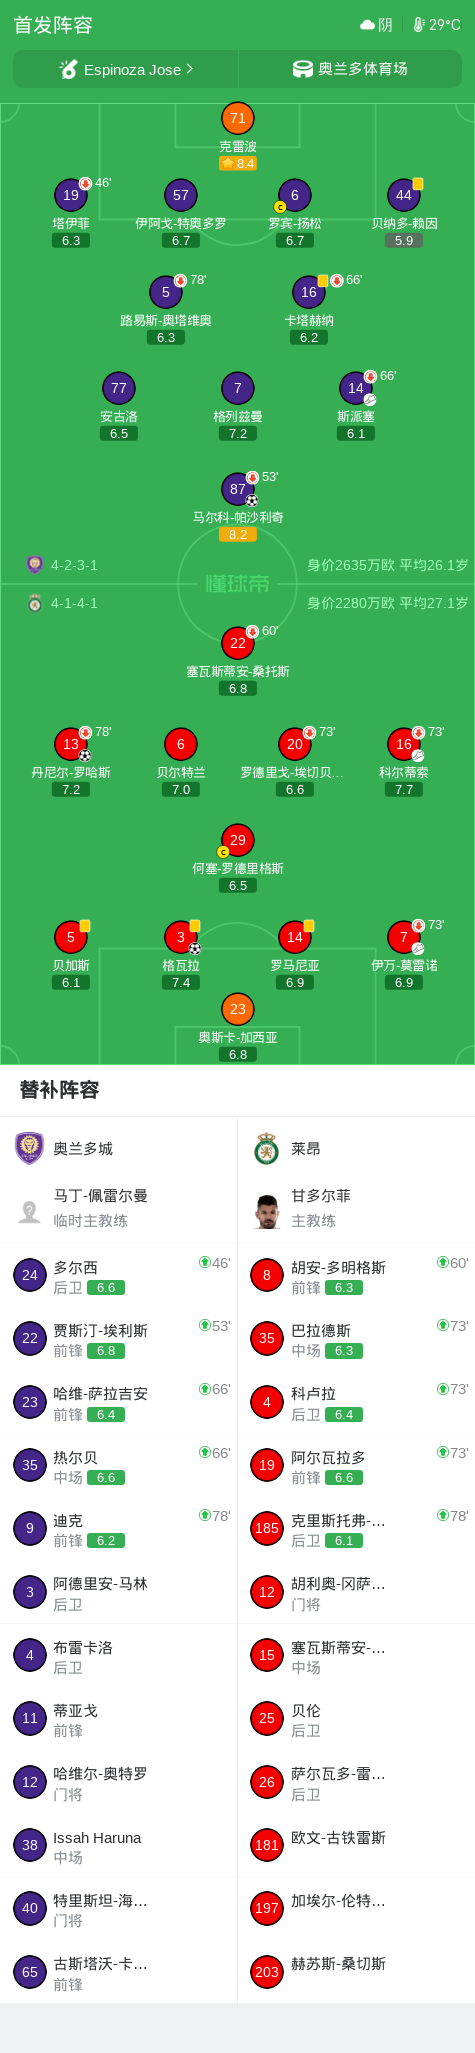Tap yellow card icon on player 44 贝纳多-赖因
The image size is (475, 2053).
tap(418, 184)
